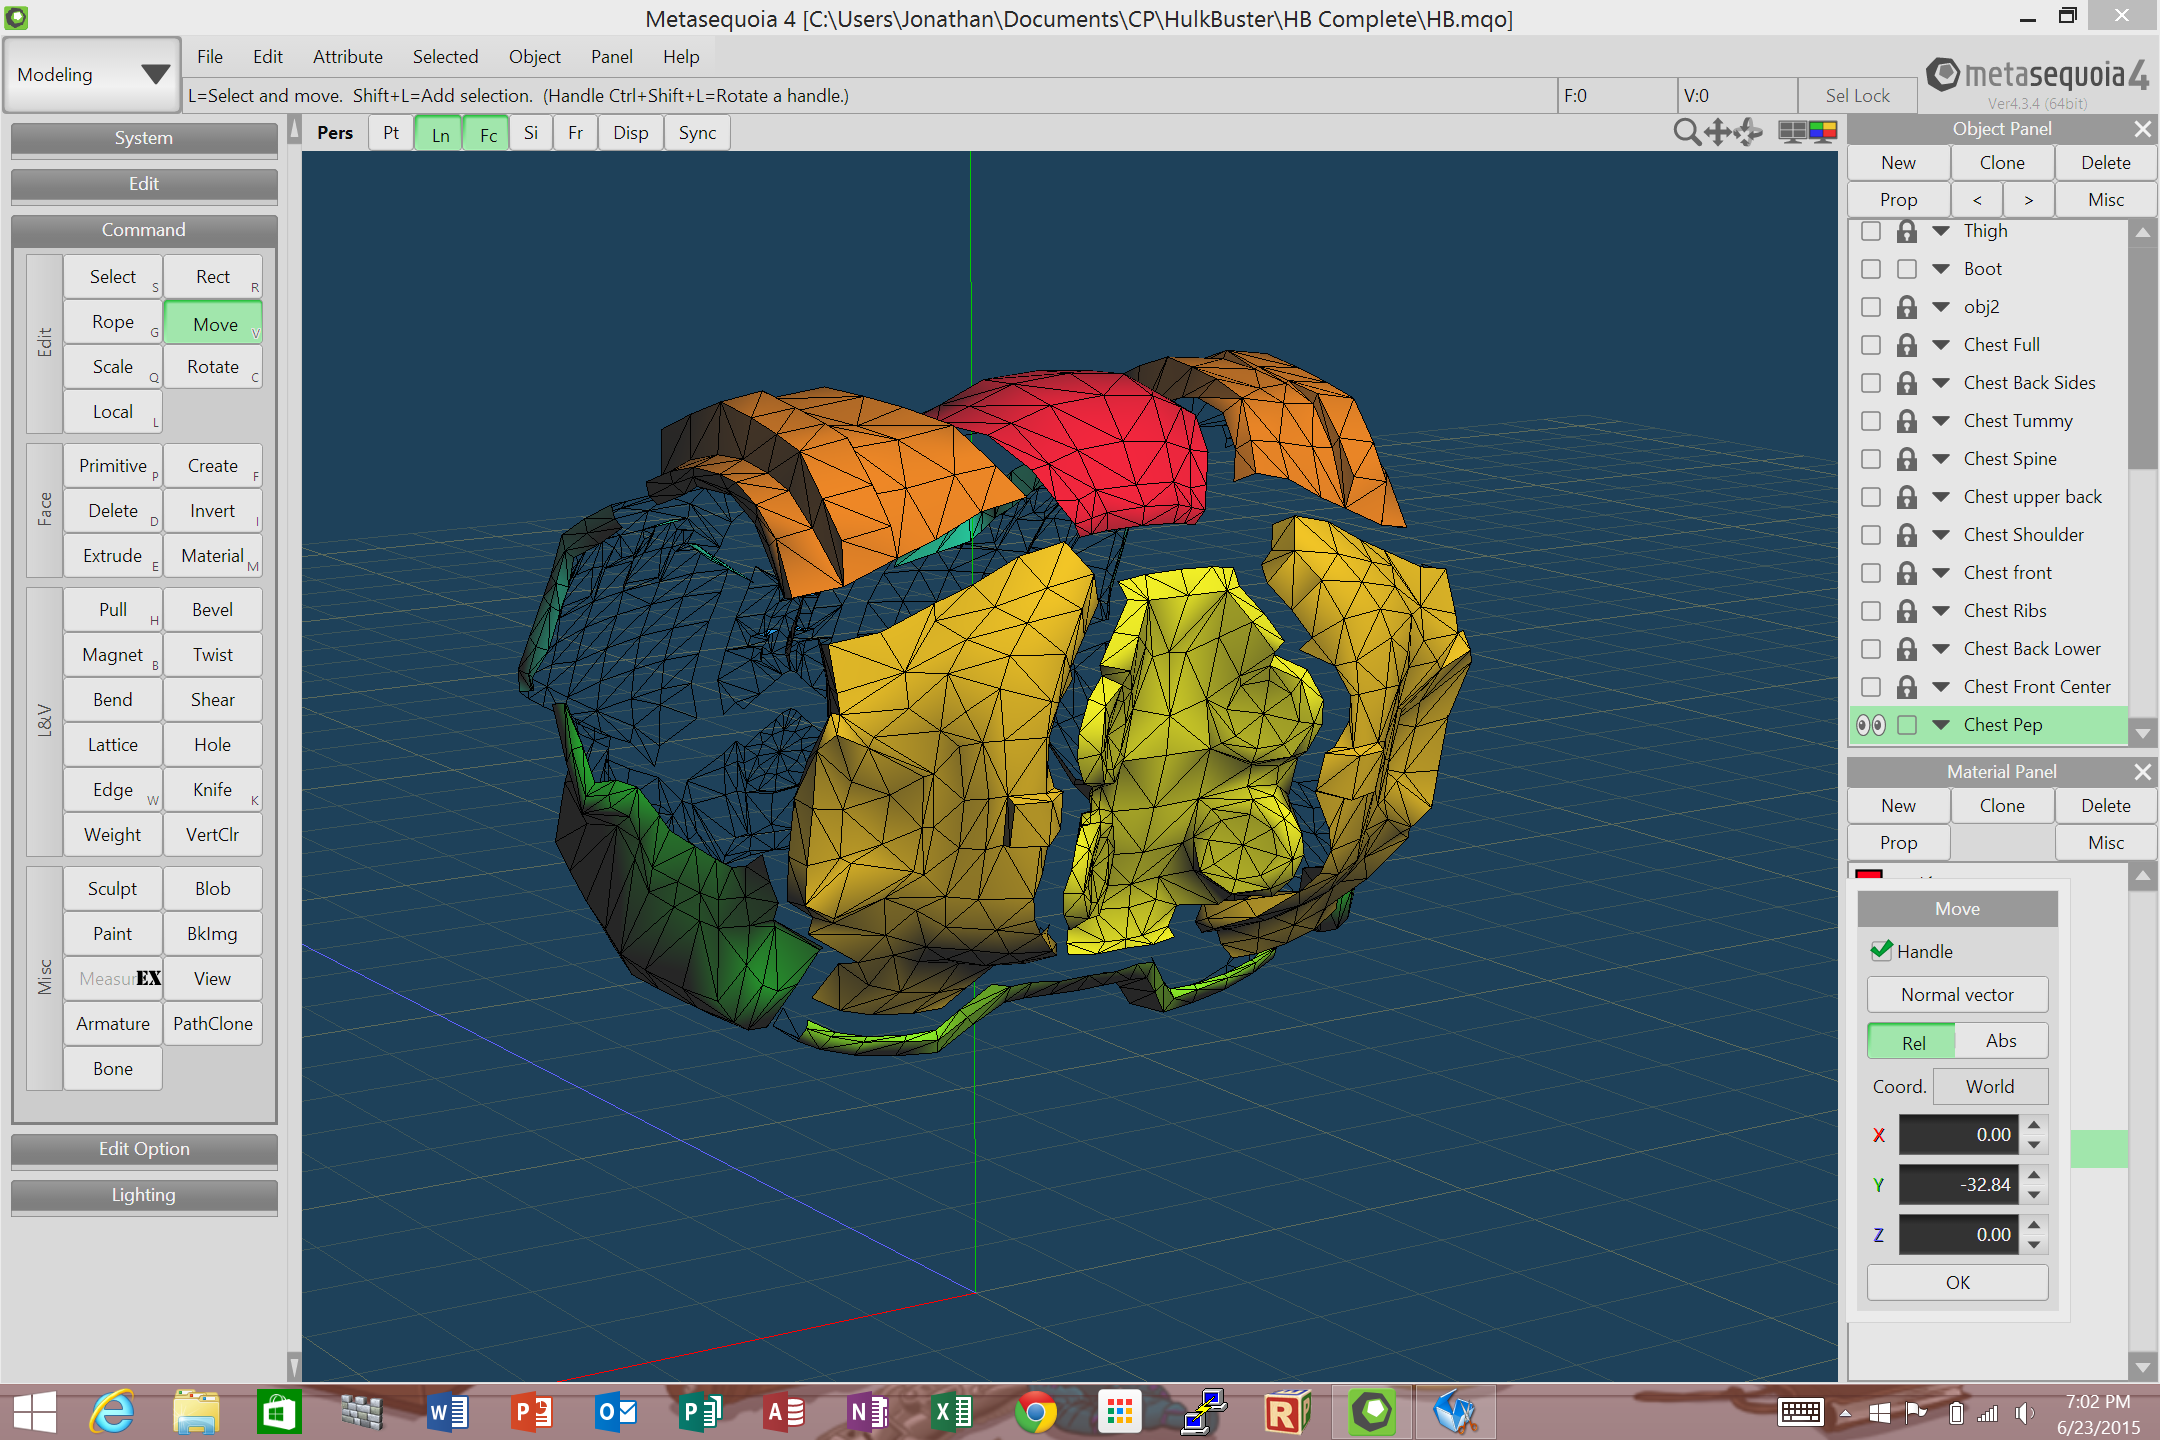The image size is (2160, 1440).
Task: Toggle the lock icon on Chest Ribs
Action: pyautogui.click(x=1907, y=611)
